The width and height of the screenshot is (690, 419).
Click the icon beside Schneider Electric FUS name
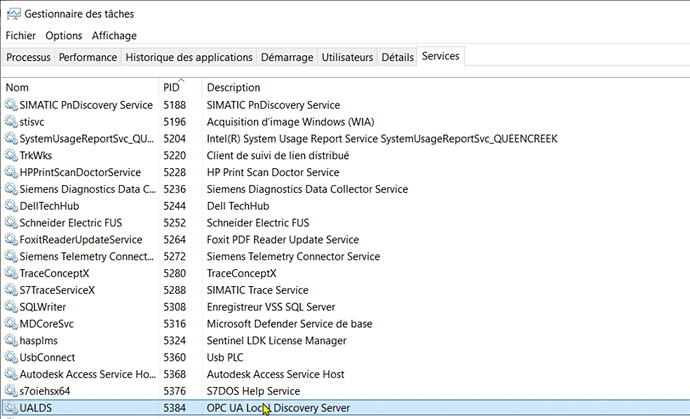[x=11, y=222]
